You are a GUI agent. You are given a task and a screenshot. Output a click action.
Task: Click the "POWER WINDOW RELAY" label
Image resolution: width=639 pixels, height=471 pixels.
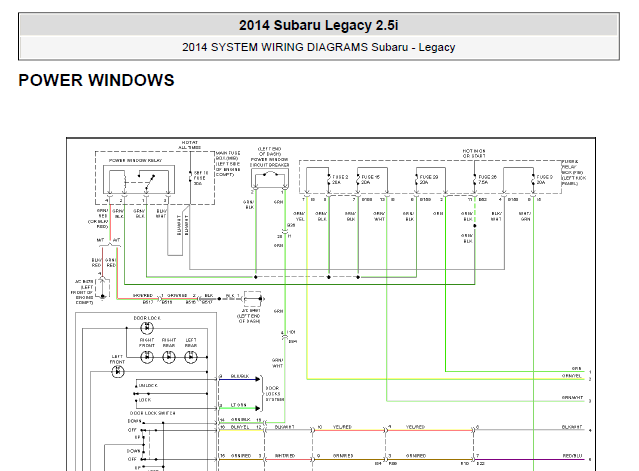[135, 161]
